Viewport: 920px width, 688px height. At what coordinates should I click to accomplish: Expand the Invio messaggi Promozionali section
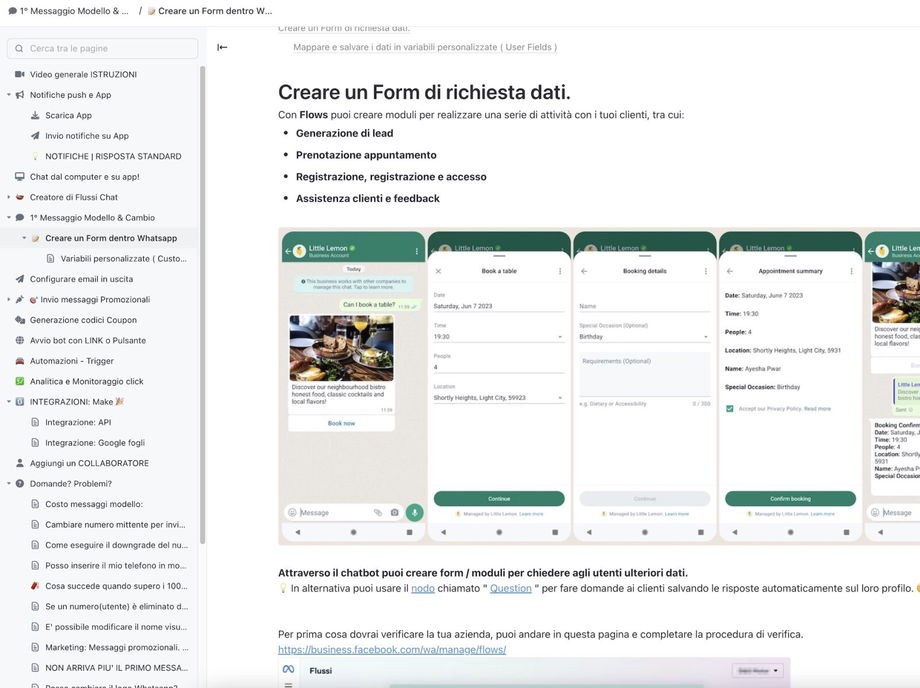[x=9, y=300]
